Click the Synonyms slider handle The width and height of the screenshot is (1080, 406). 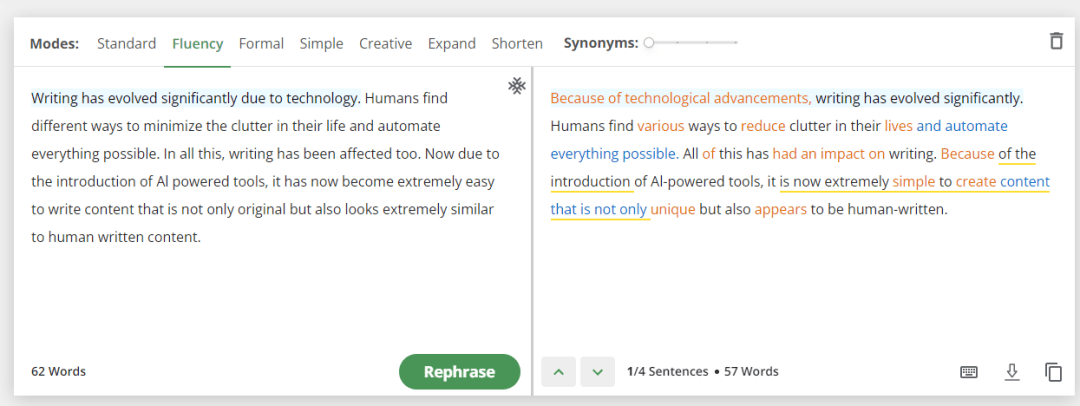coord(648,43)
